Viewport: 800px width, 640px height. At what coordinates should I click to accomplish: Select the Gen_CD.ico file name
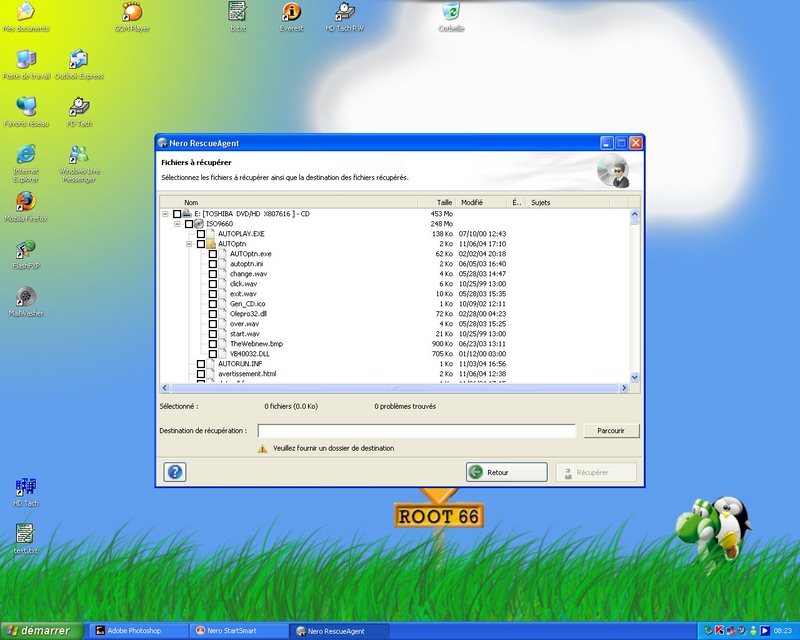click(247, 304)
